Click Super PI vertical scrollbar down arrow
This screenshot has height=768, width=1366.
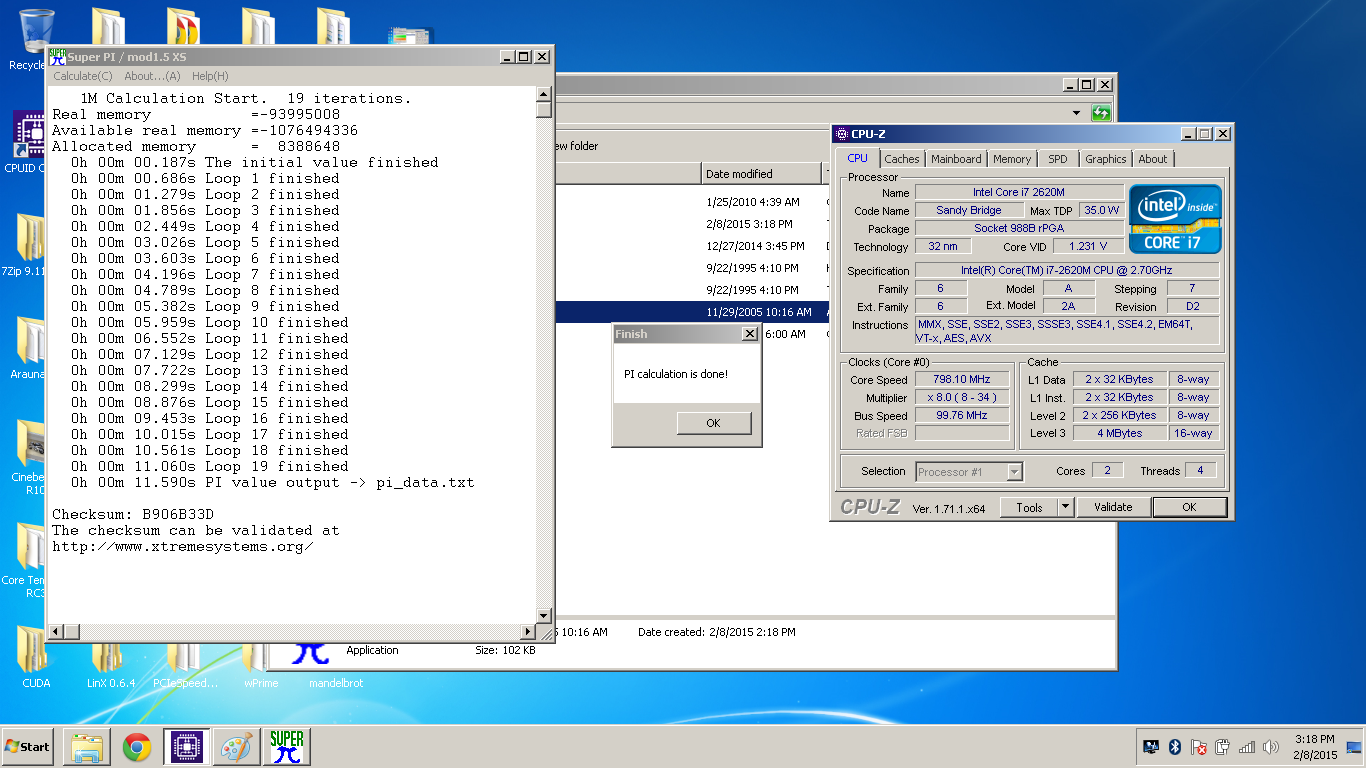click(x=544, y=616)
